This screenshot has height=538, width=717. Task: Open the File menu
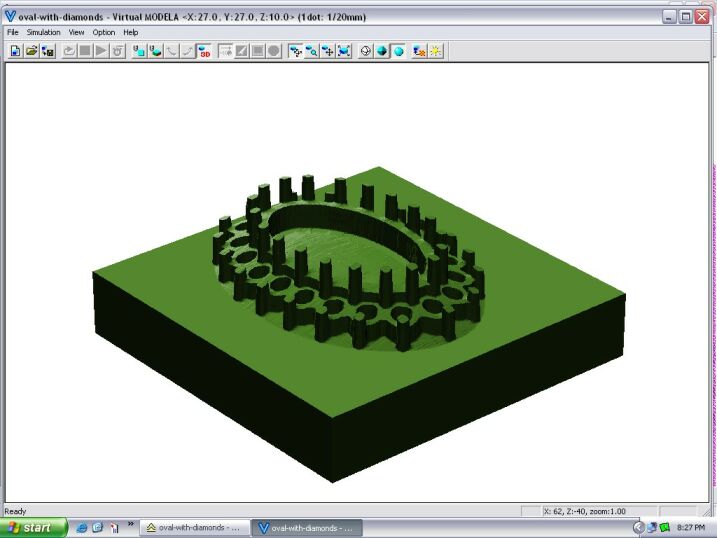[13, 32]
